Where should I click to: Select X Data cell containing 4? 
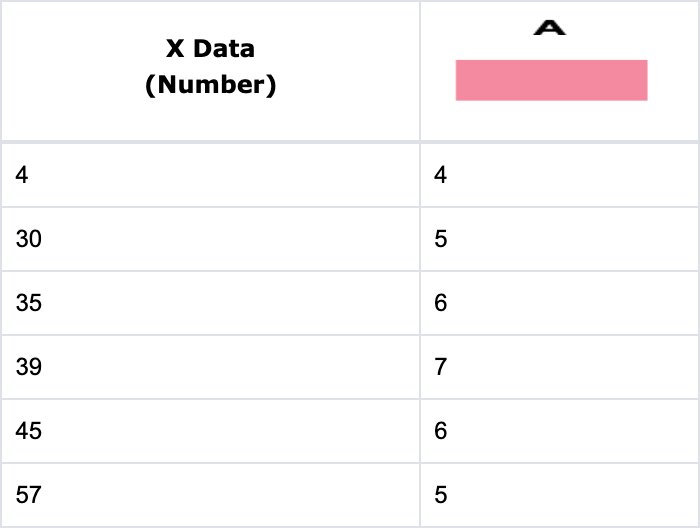click(x=23, y=175)
